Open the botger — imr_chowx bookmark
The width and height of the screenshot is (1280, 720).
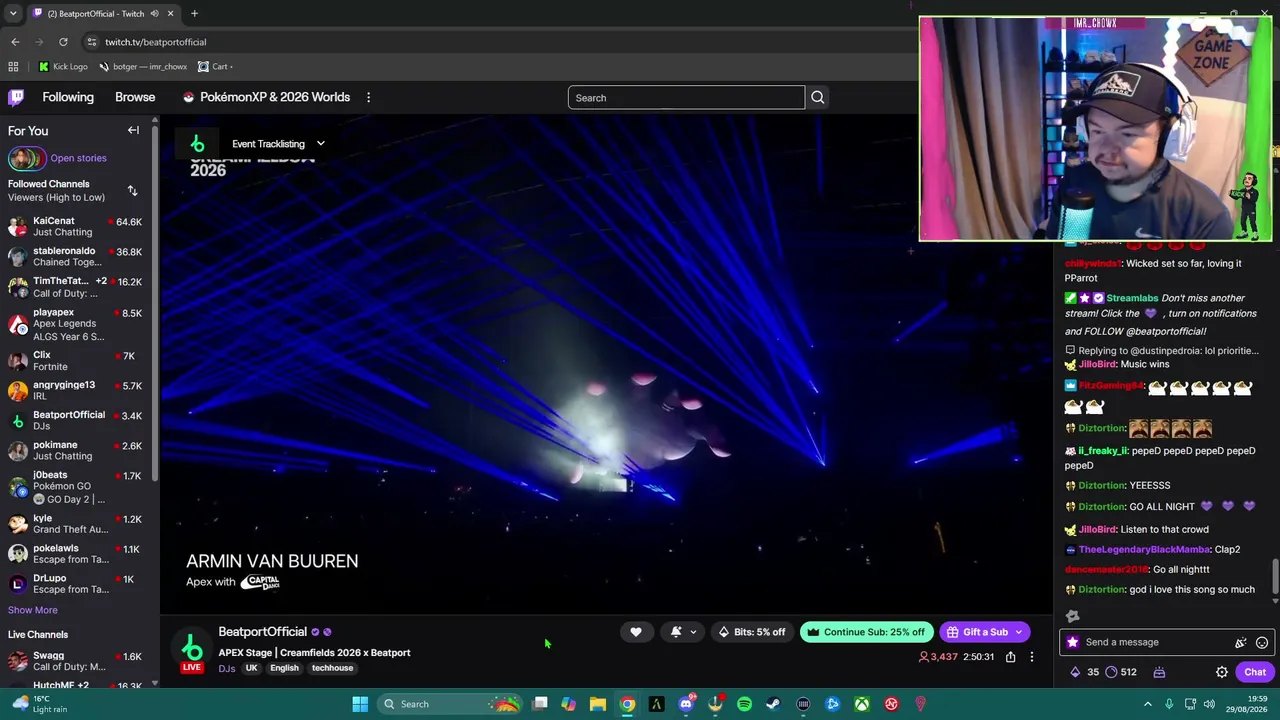click(143, 67)
